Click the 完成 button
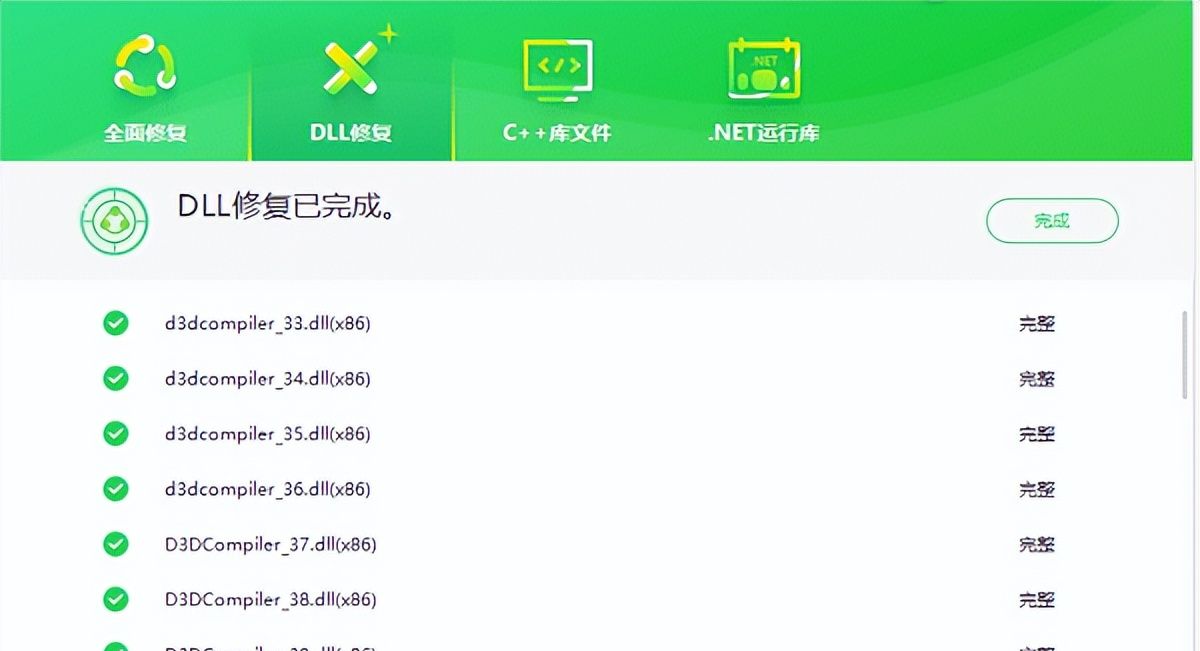1200x651 pixels. (1052, 220)
